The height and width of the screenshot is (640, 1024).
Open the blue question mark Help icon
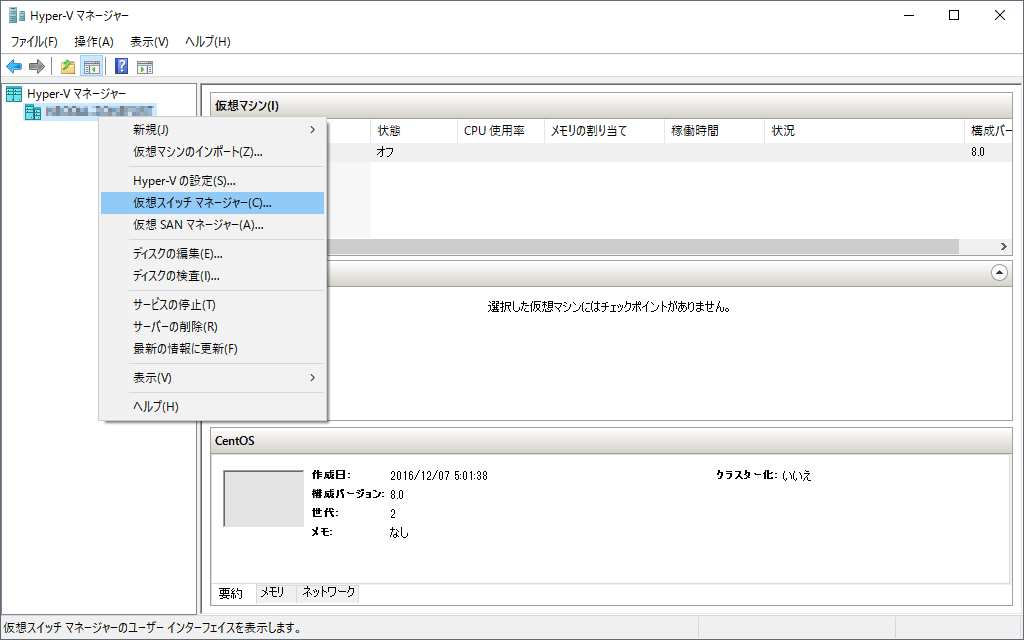(x=121, y=67)
